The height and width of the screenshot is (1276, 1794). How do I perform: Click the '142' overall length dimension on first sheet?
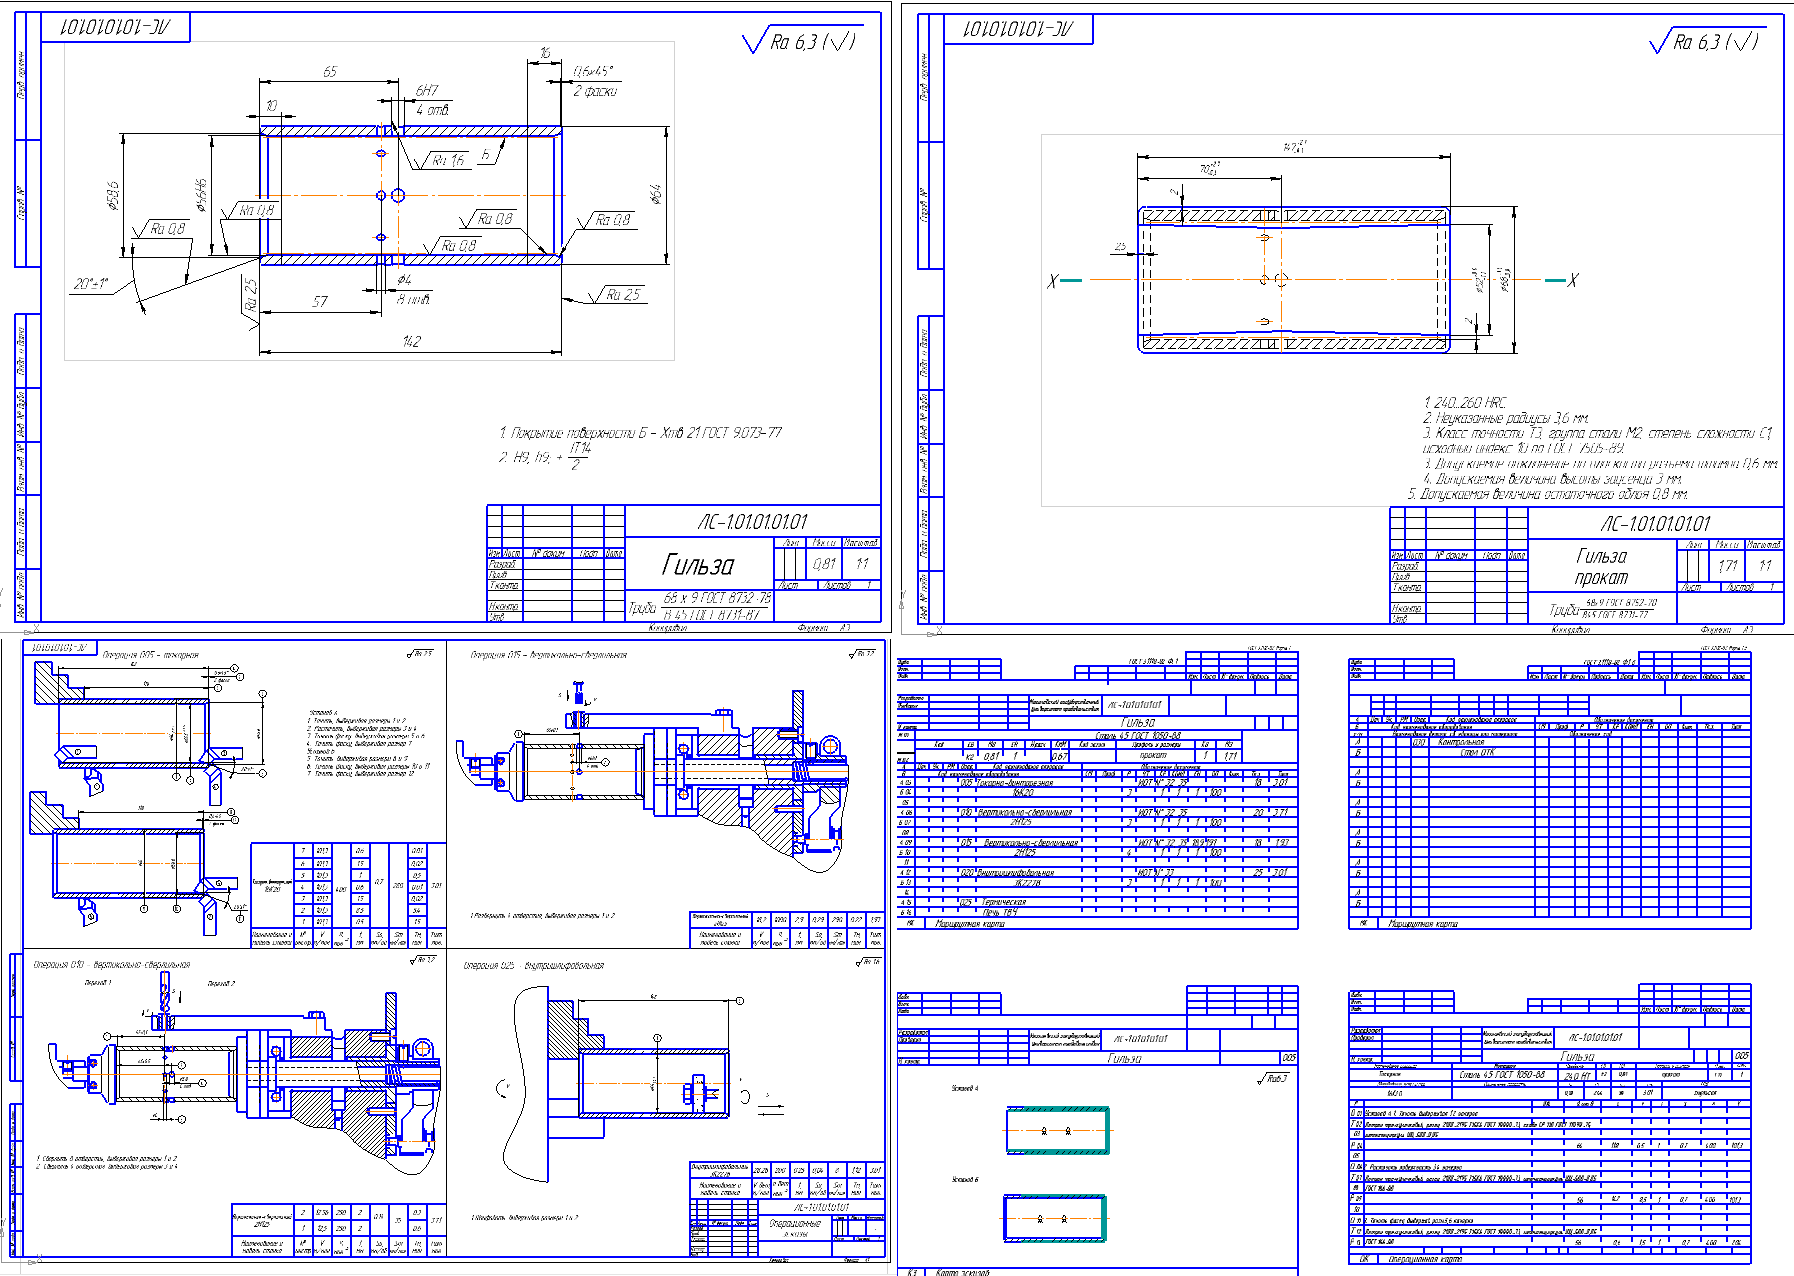tap(411, 342)
